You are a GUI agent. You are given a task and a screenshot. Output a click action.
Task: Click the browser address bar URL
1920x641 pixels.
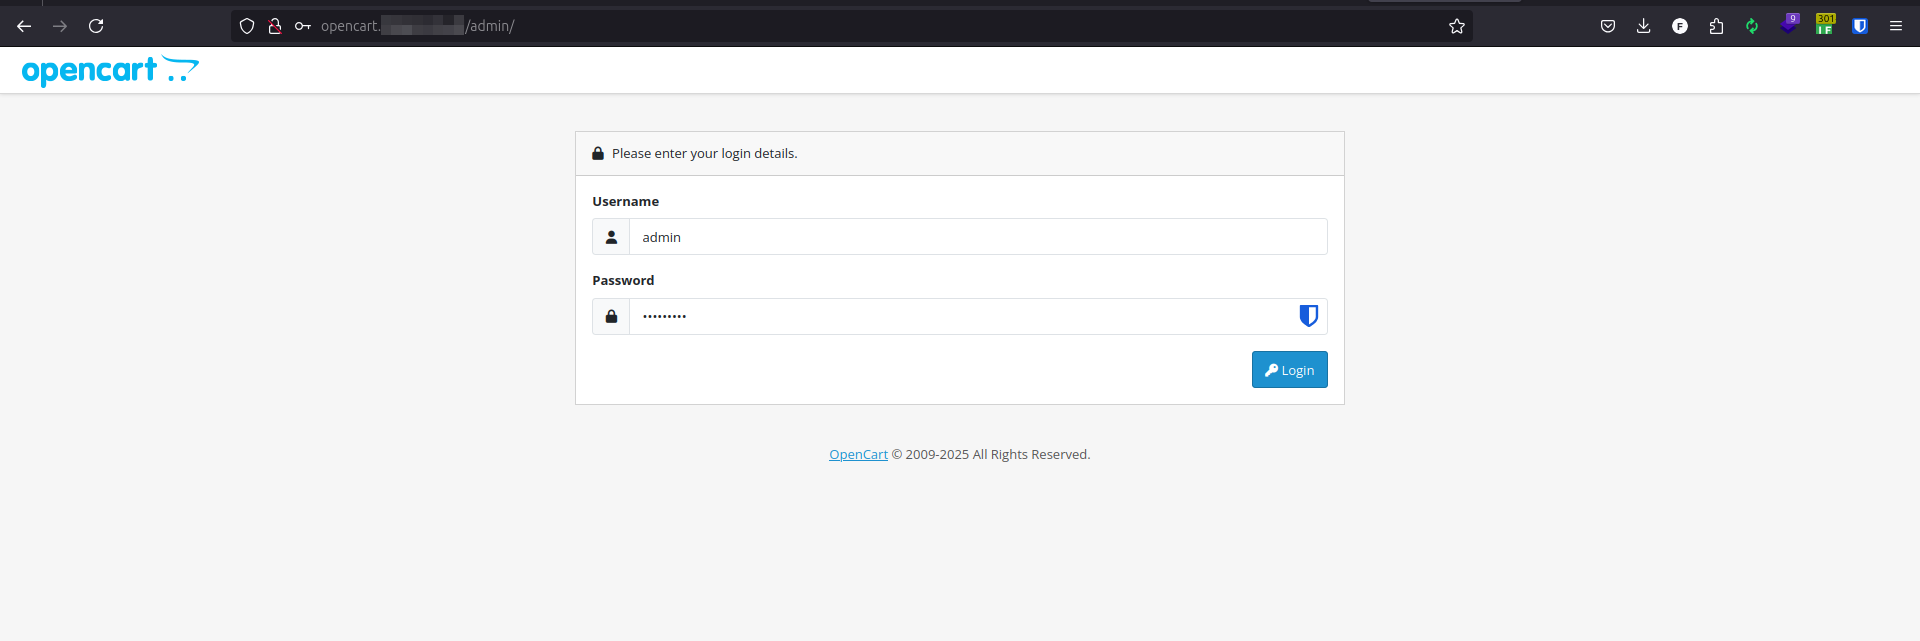point(418,26)
